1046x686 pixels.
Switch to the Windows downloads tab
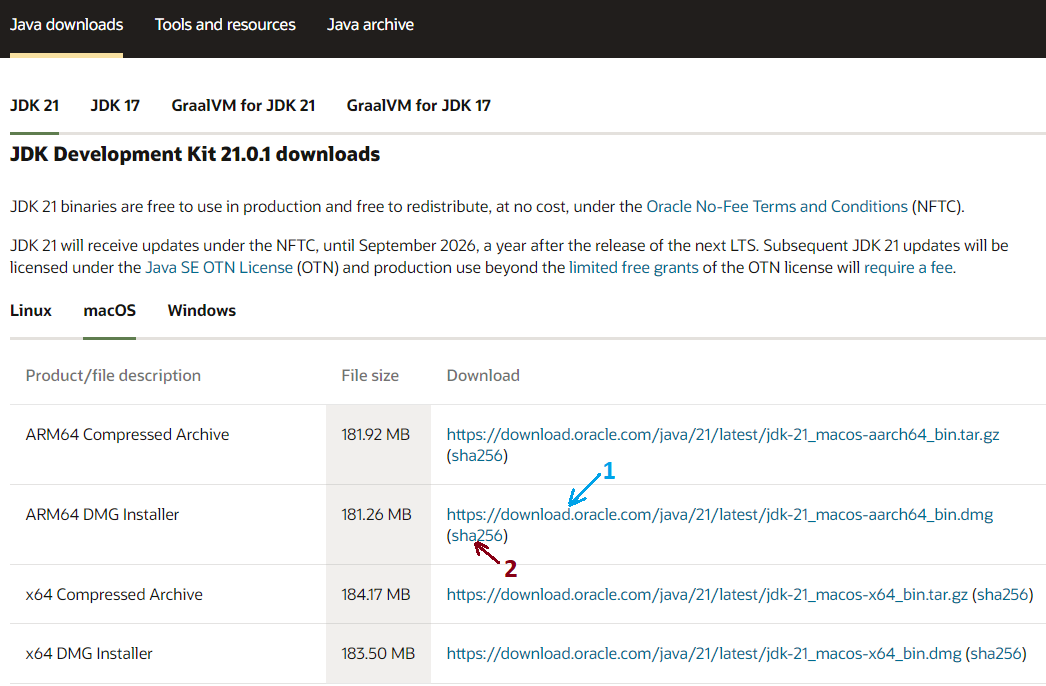pyautogui.click(x=201, y=310)
